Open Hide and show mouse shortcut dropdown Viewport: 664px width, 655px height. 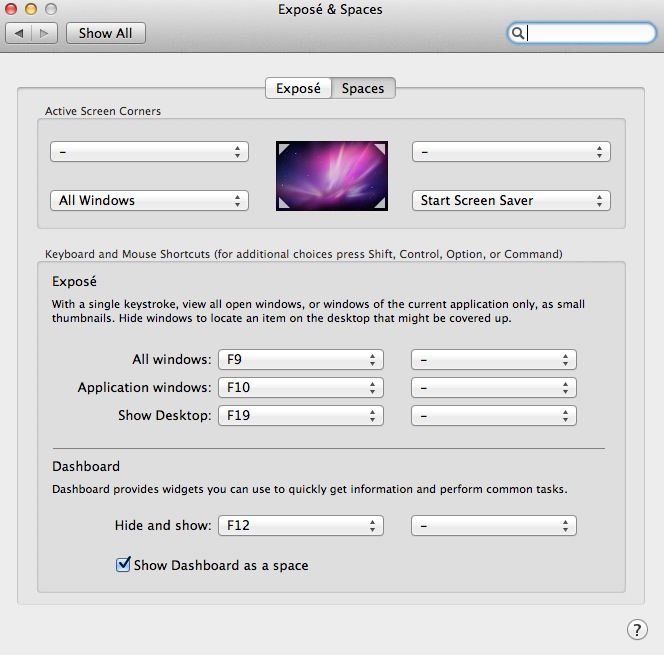(x=494, y=525)
